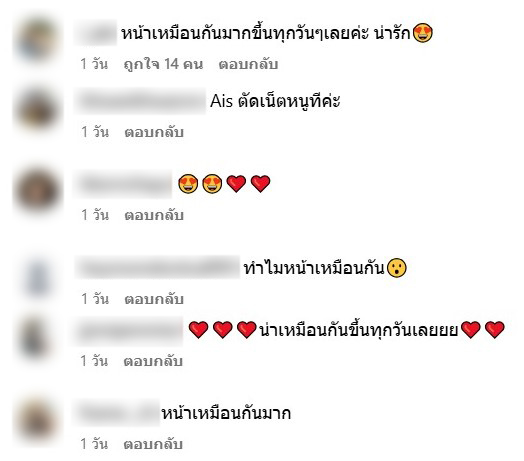This screenshot has height=461, width=524.
Task: Reply to the Ais ตัดเน็ตหนูทีค่ะ comment
Action: 154,132
